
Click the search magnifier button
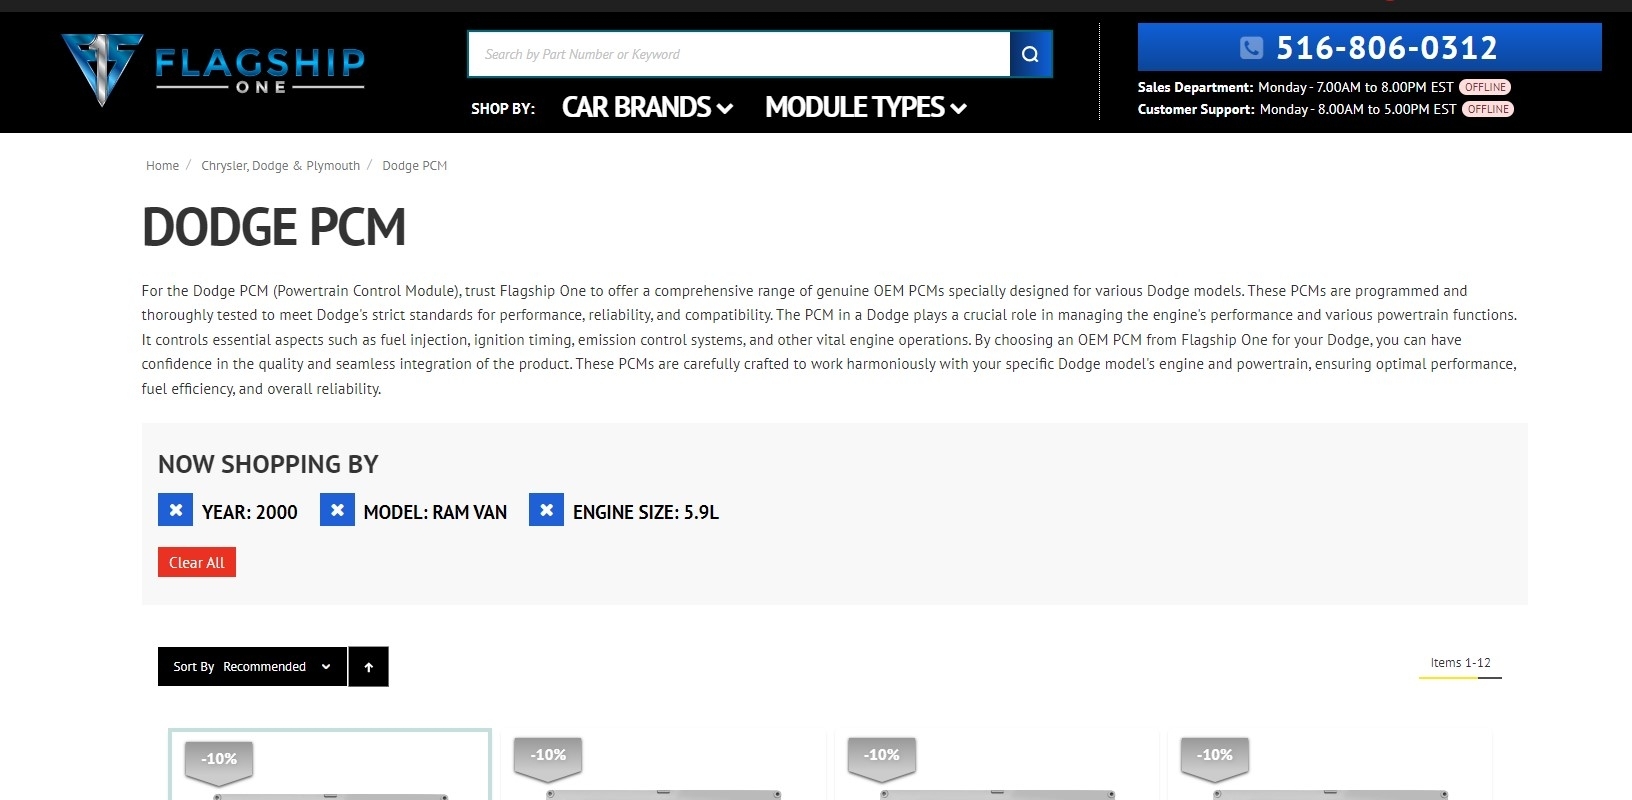click(x=1031, y=54)
